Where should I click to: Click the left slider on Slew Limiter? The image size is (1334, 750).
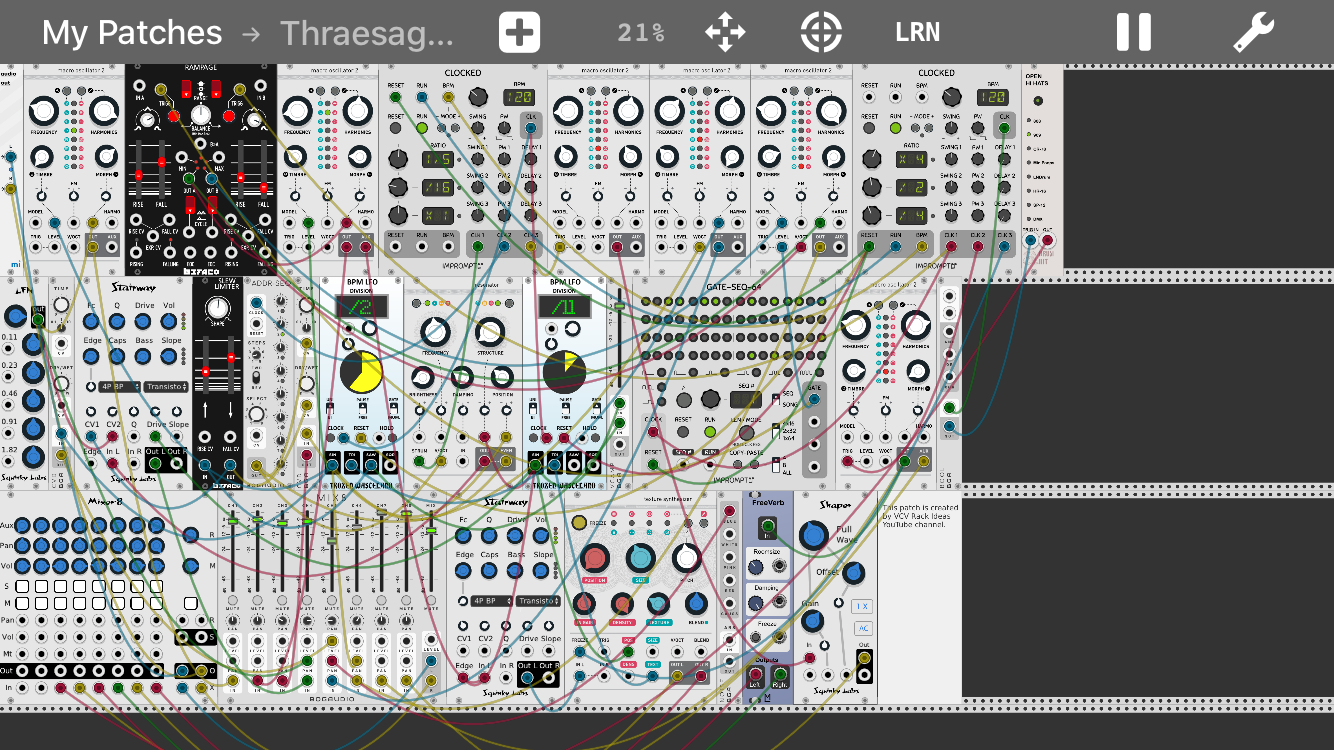pos(207,372)
